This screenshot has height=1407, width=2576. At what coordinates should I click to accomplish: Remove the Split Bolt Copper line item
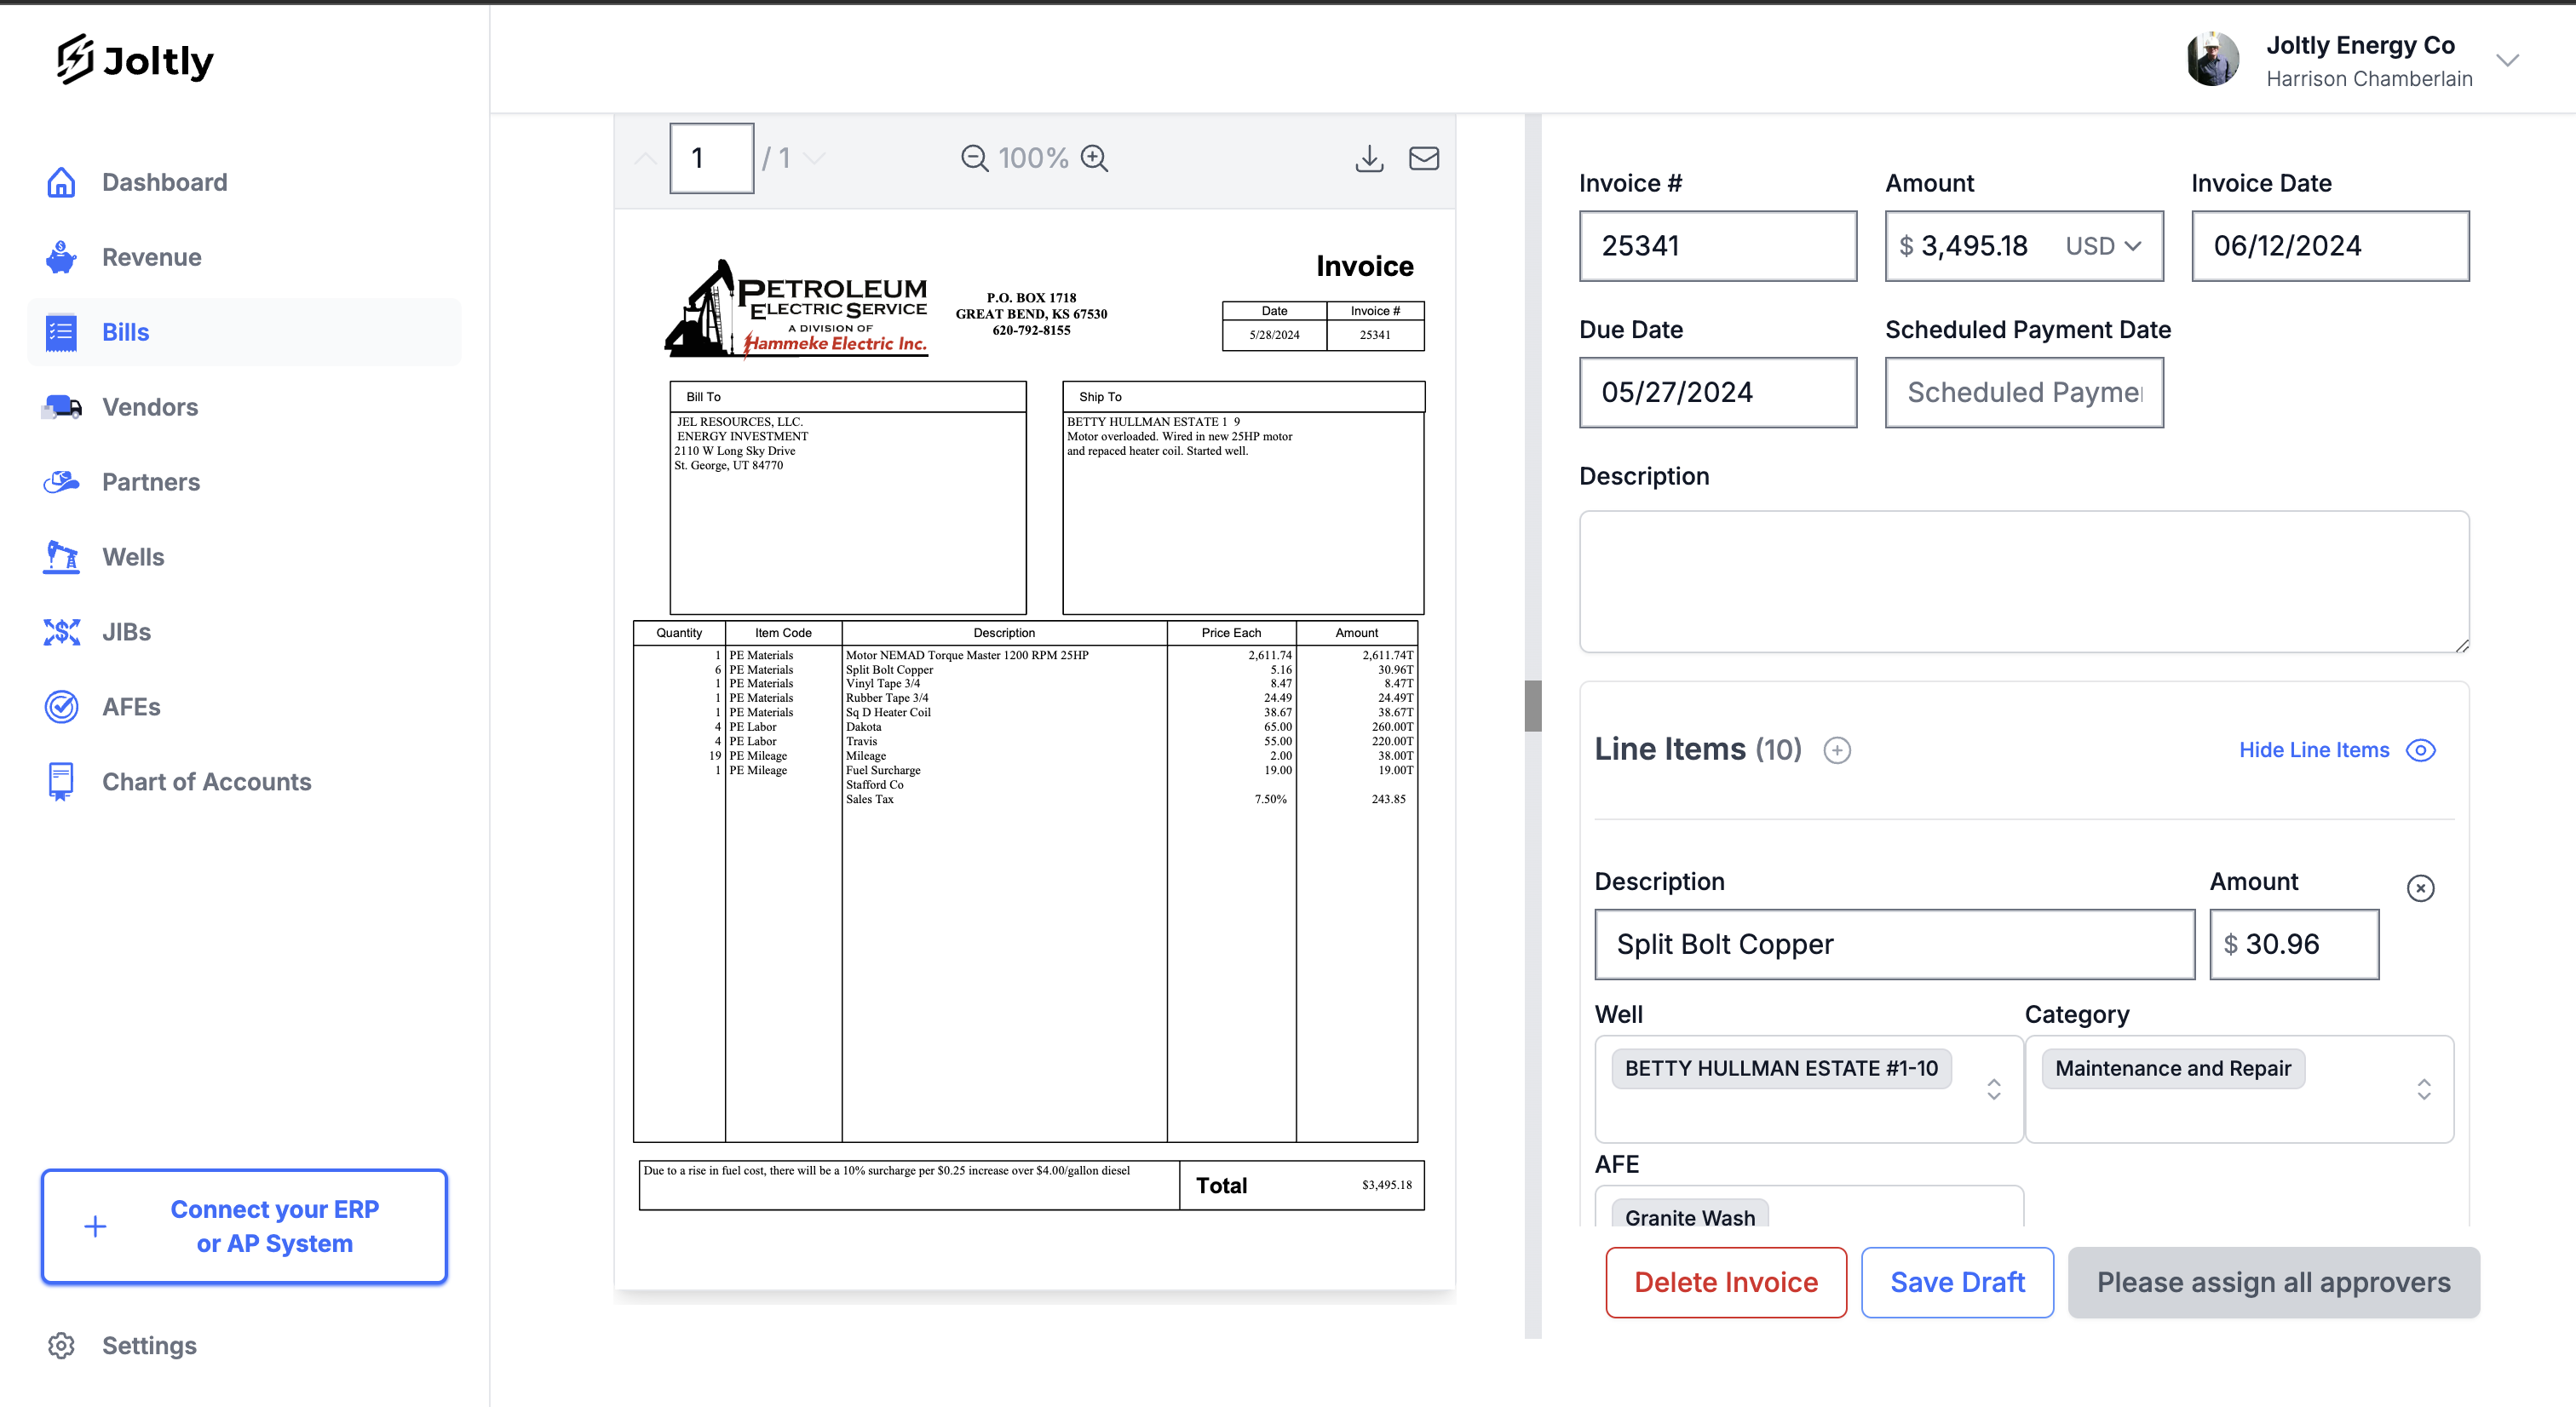pos(2421,888)
